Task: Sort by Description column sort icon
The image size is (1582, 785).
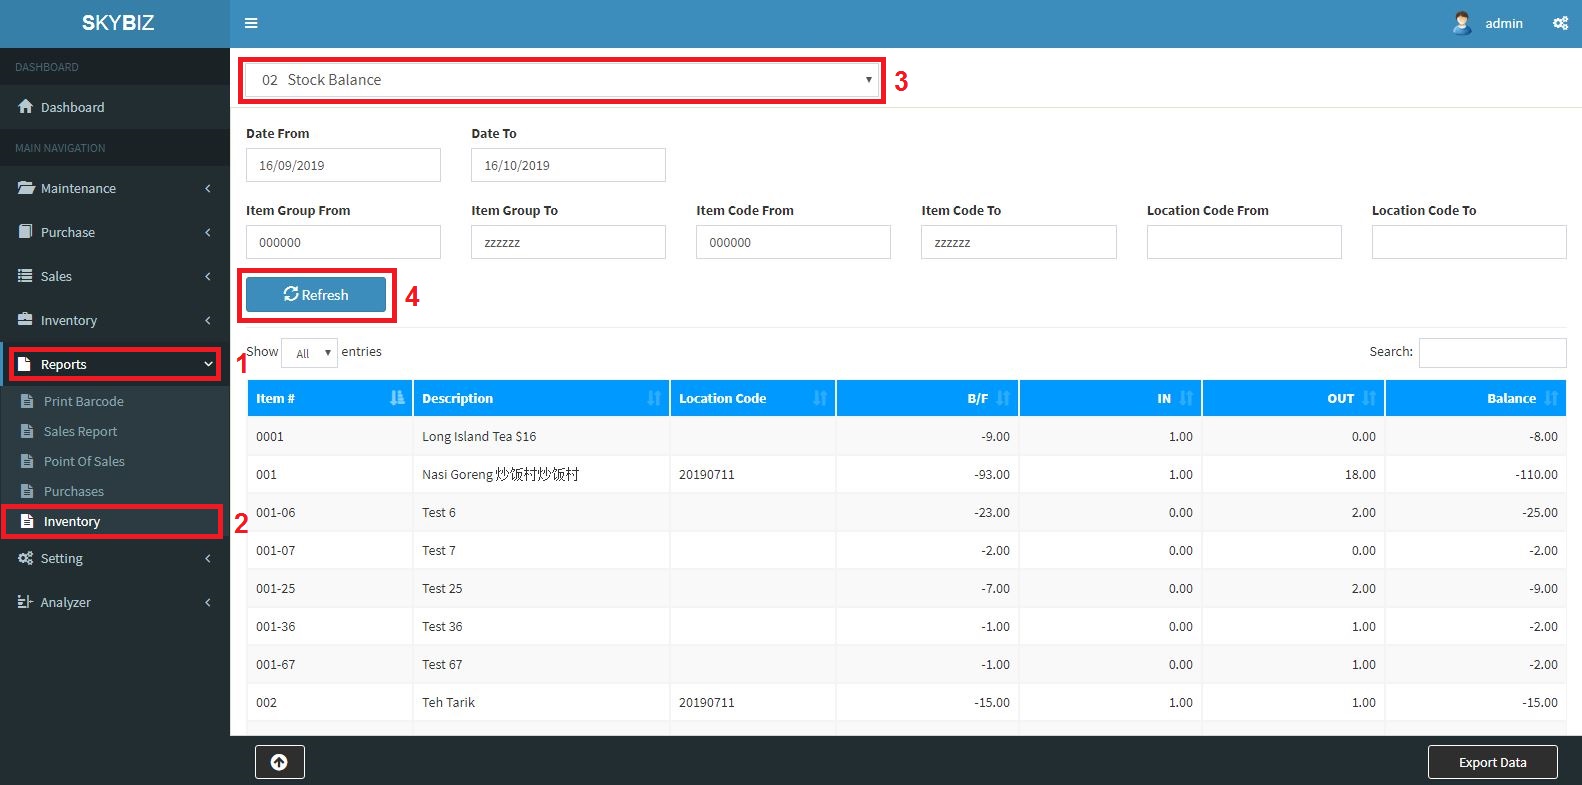Action: coord(654,398)
